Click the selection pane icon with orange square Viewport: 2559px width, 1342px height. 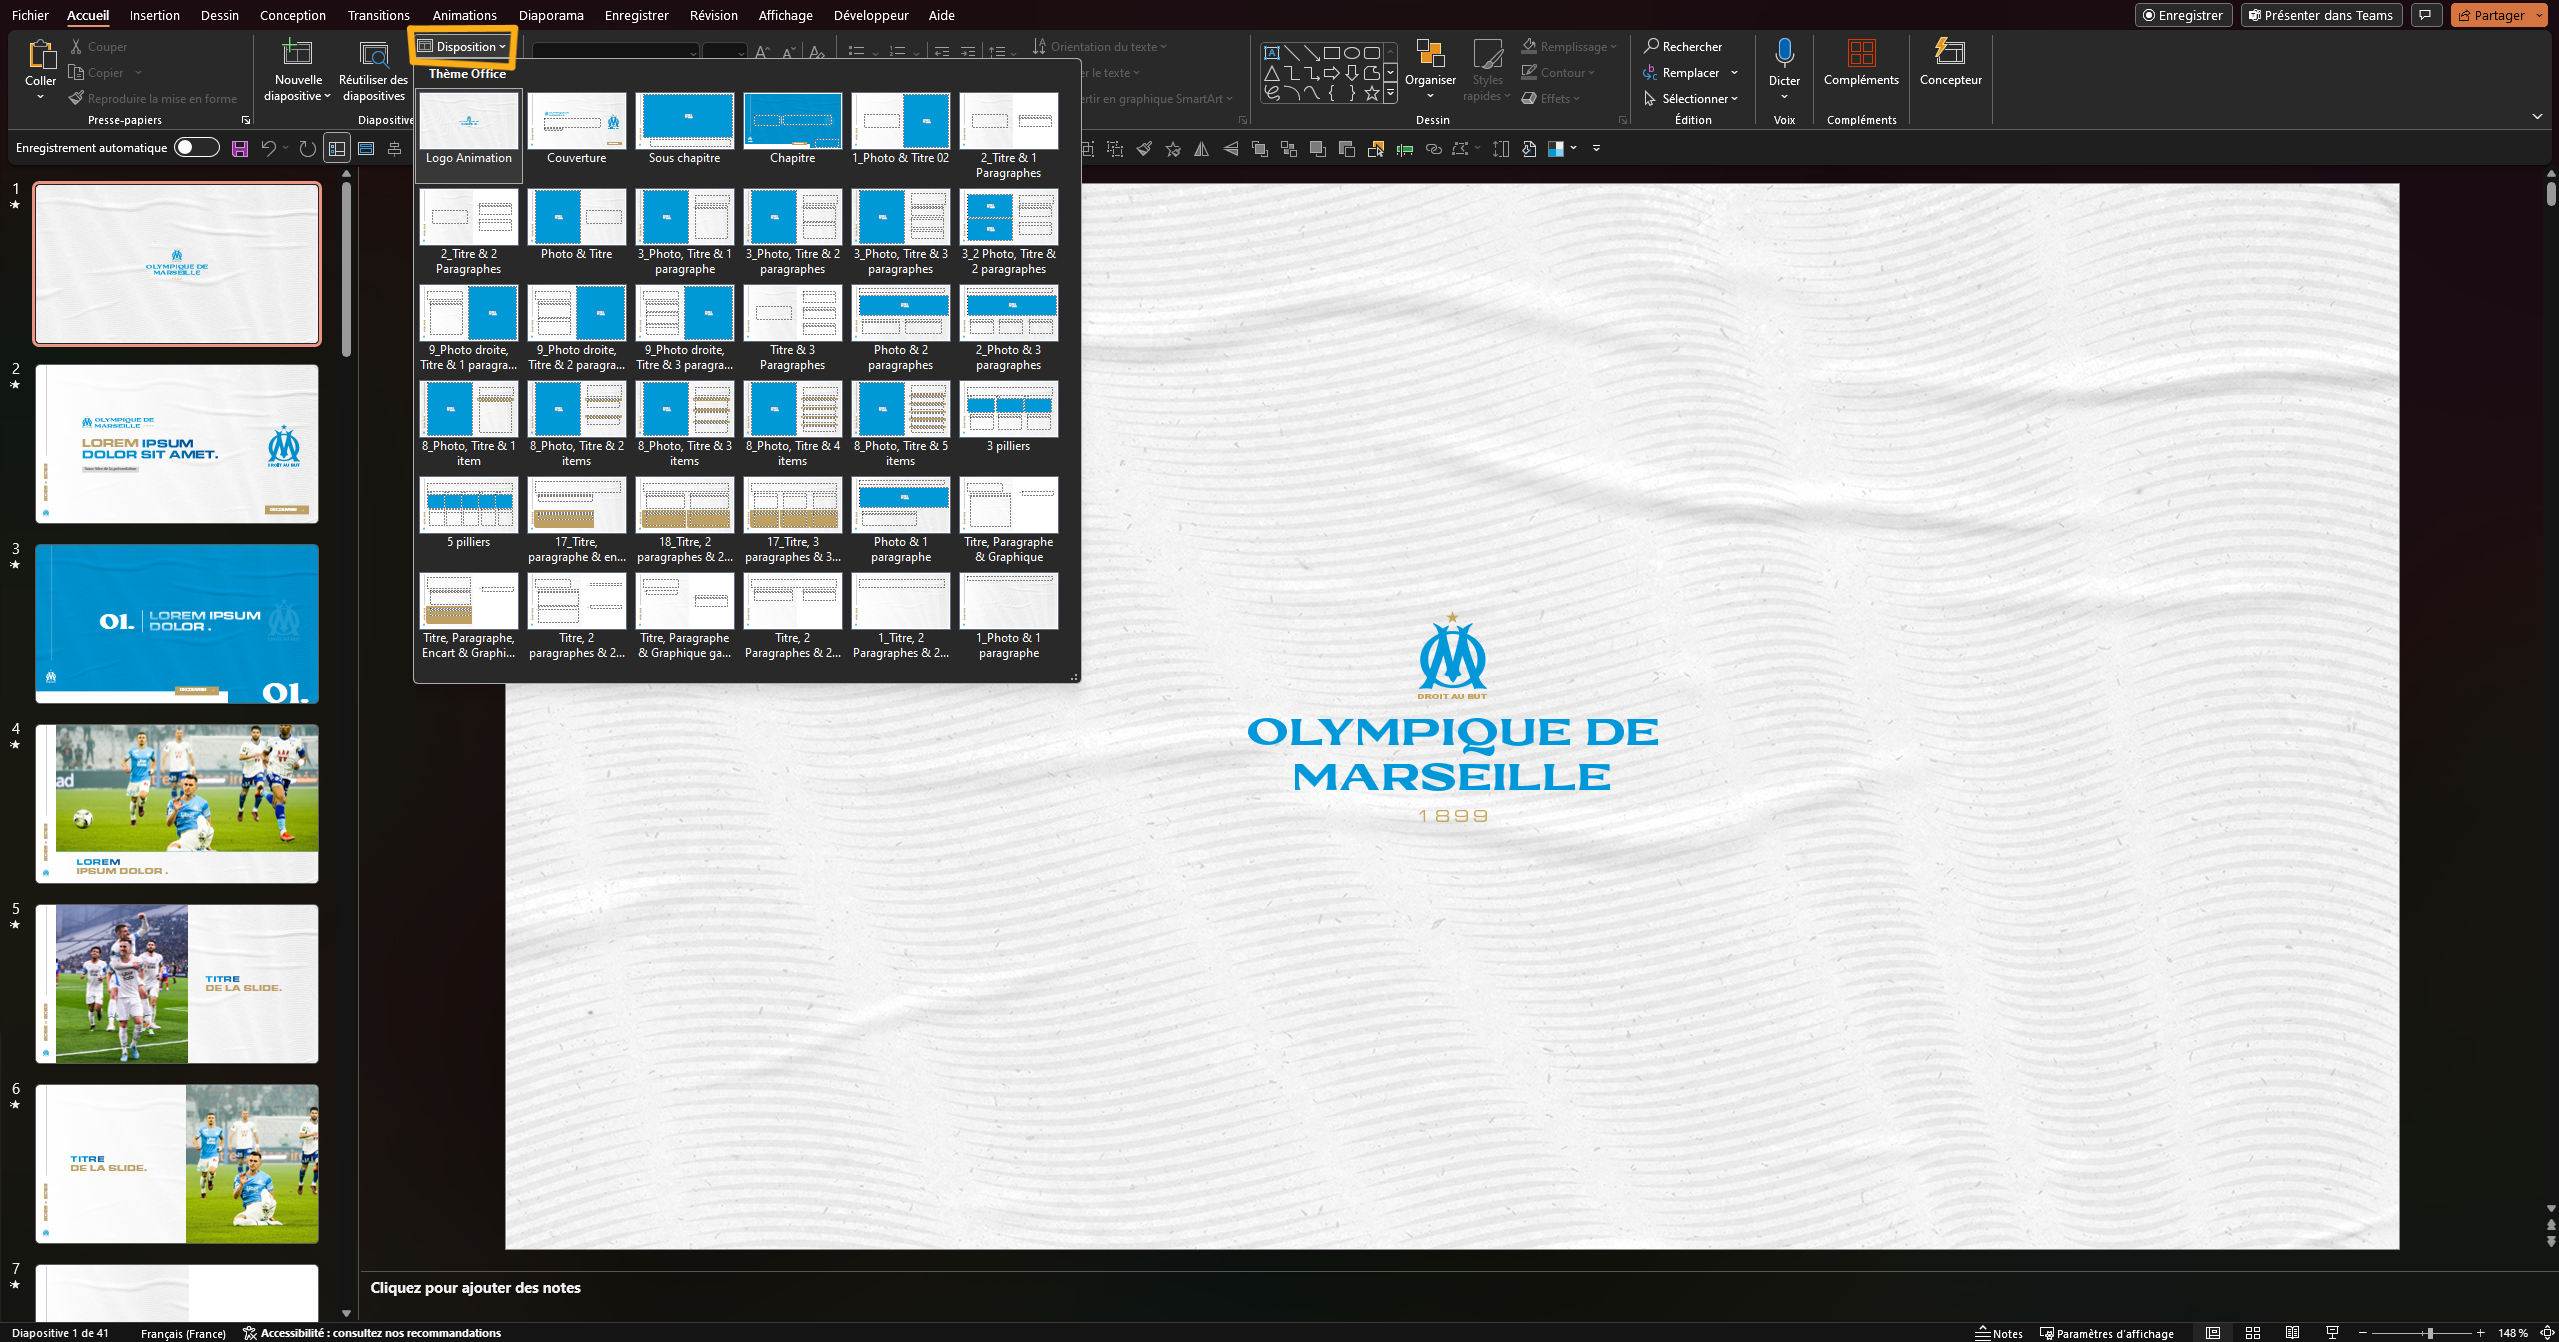[1376, 149]
